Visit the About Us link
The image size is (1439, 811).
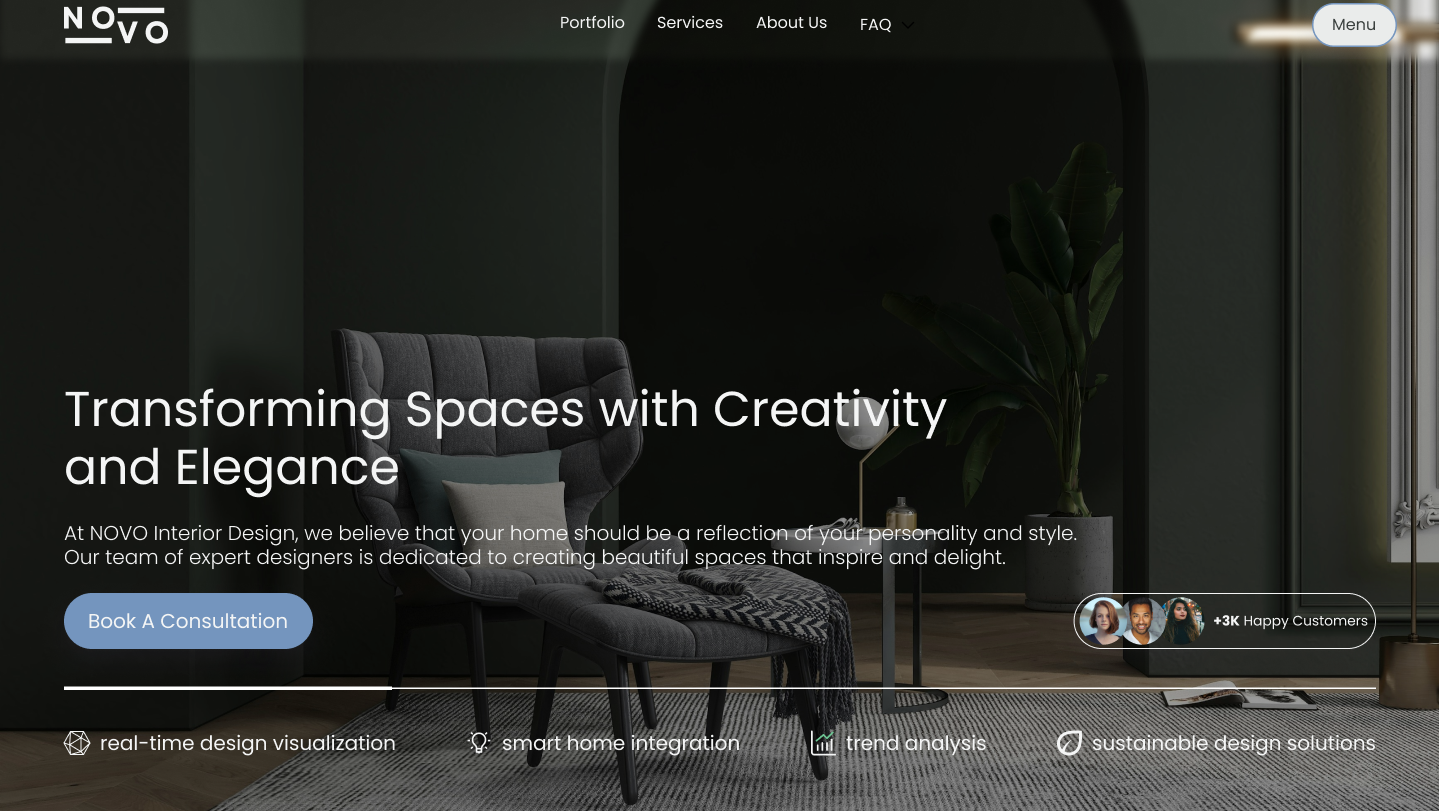click(791, 23)
